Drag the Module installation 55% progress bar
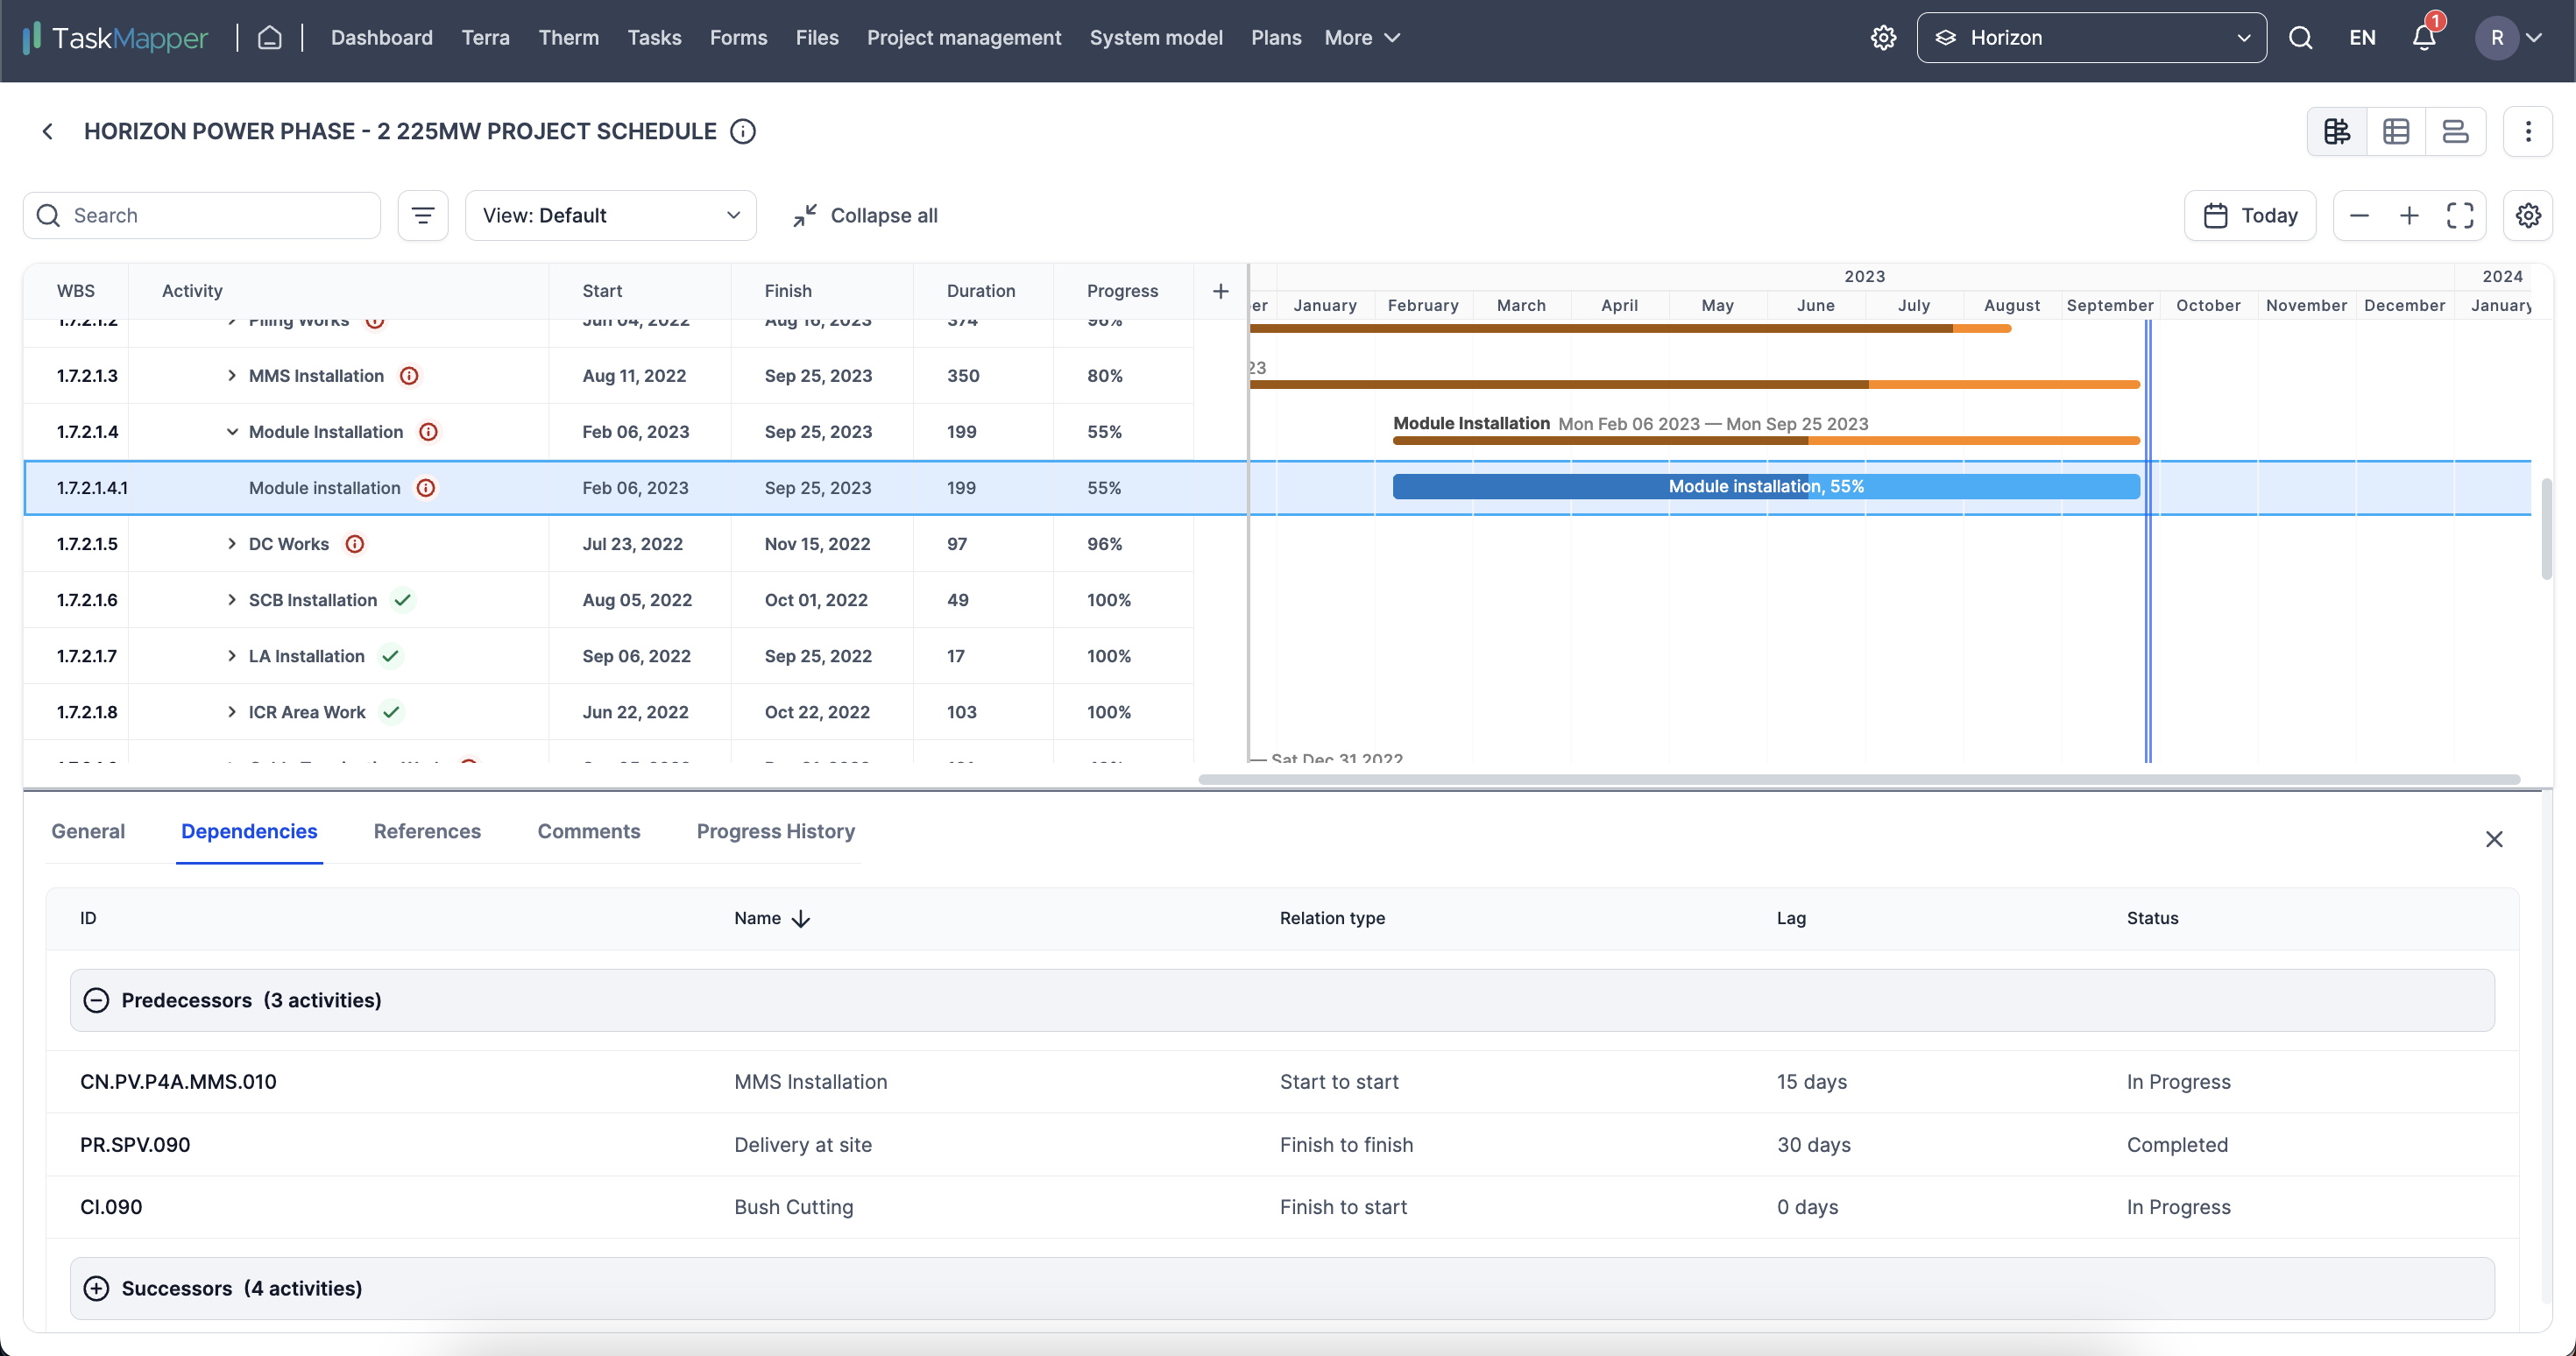 click(x=1765, y=485)
